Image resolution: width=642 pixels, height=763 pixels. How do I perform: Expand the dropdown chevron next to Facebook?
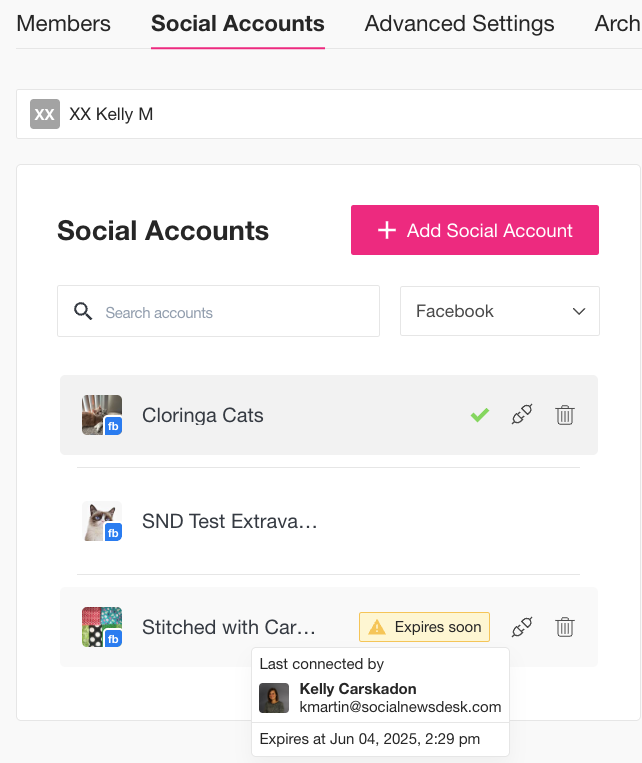(x=579, y=311)
